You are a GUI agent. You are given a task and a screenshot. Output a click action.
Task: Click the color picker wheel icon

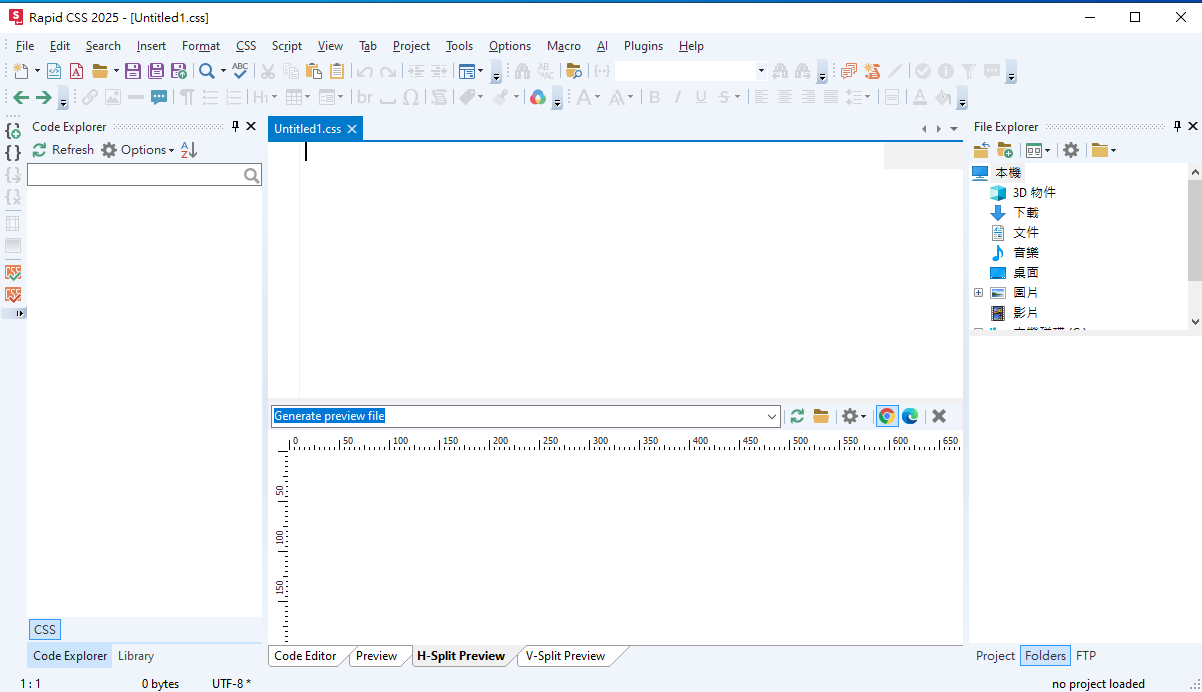pos(538,97)
